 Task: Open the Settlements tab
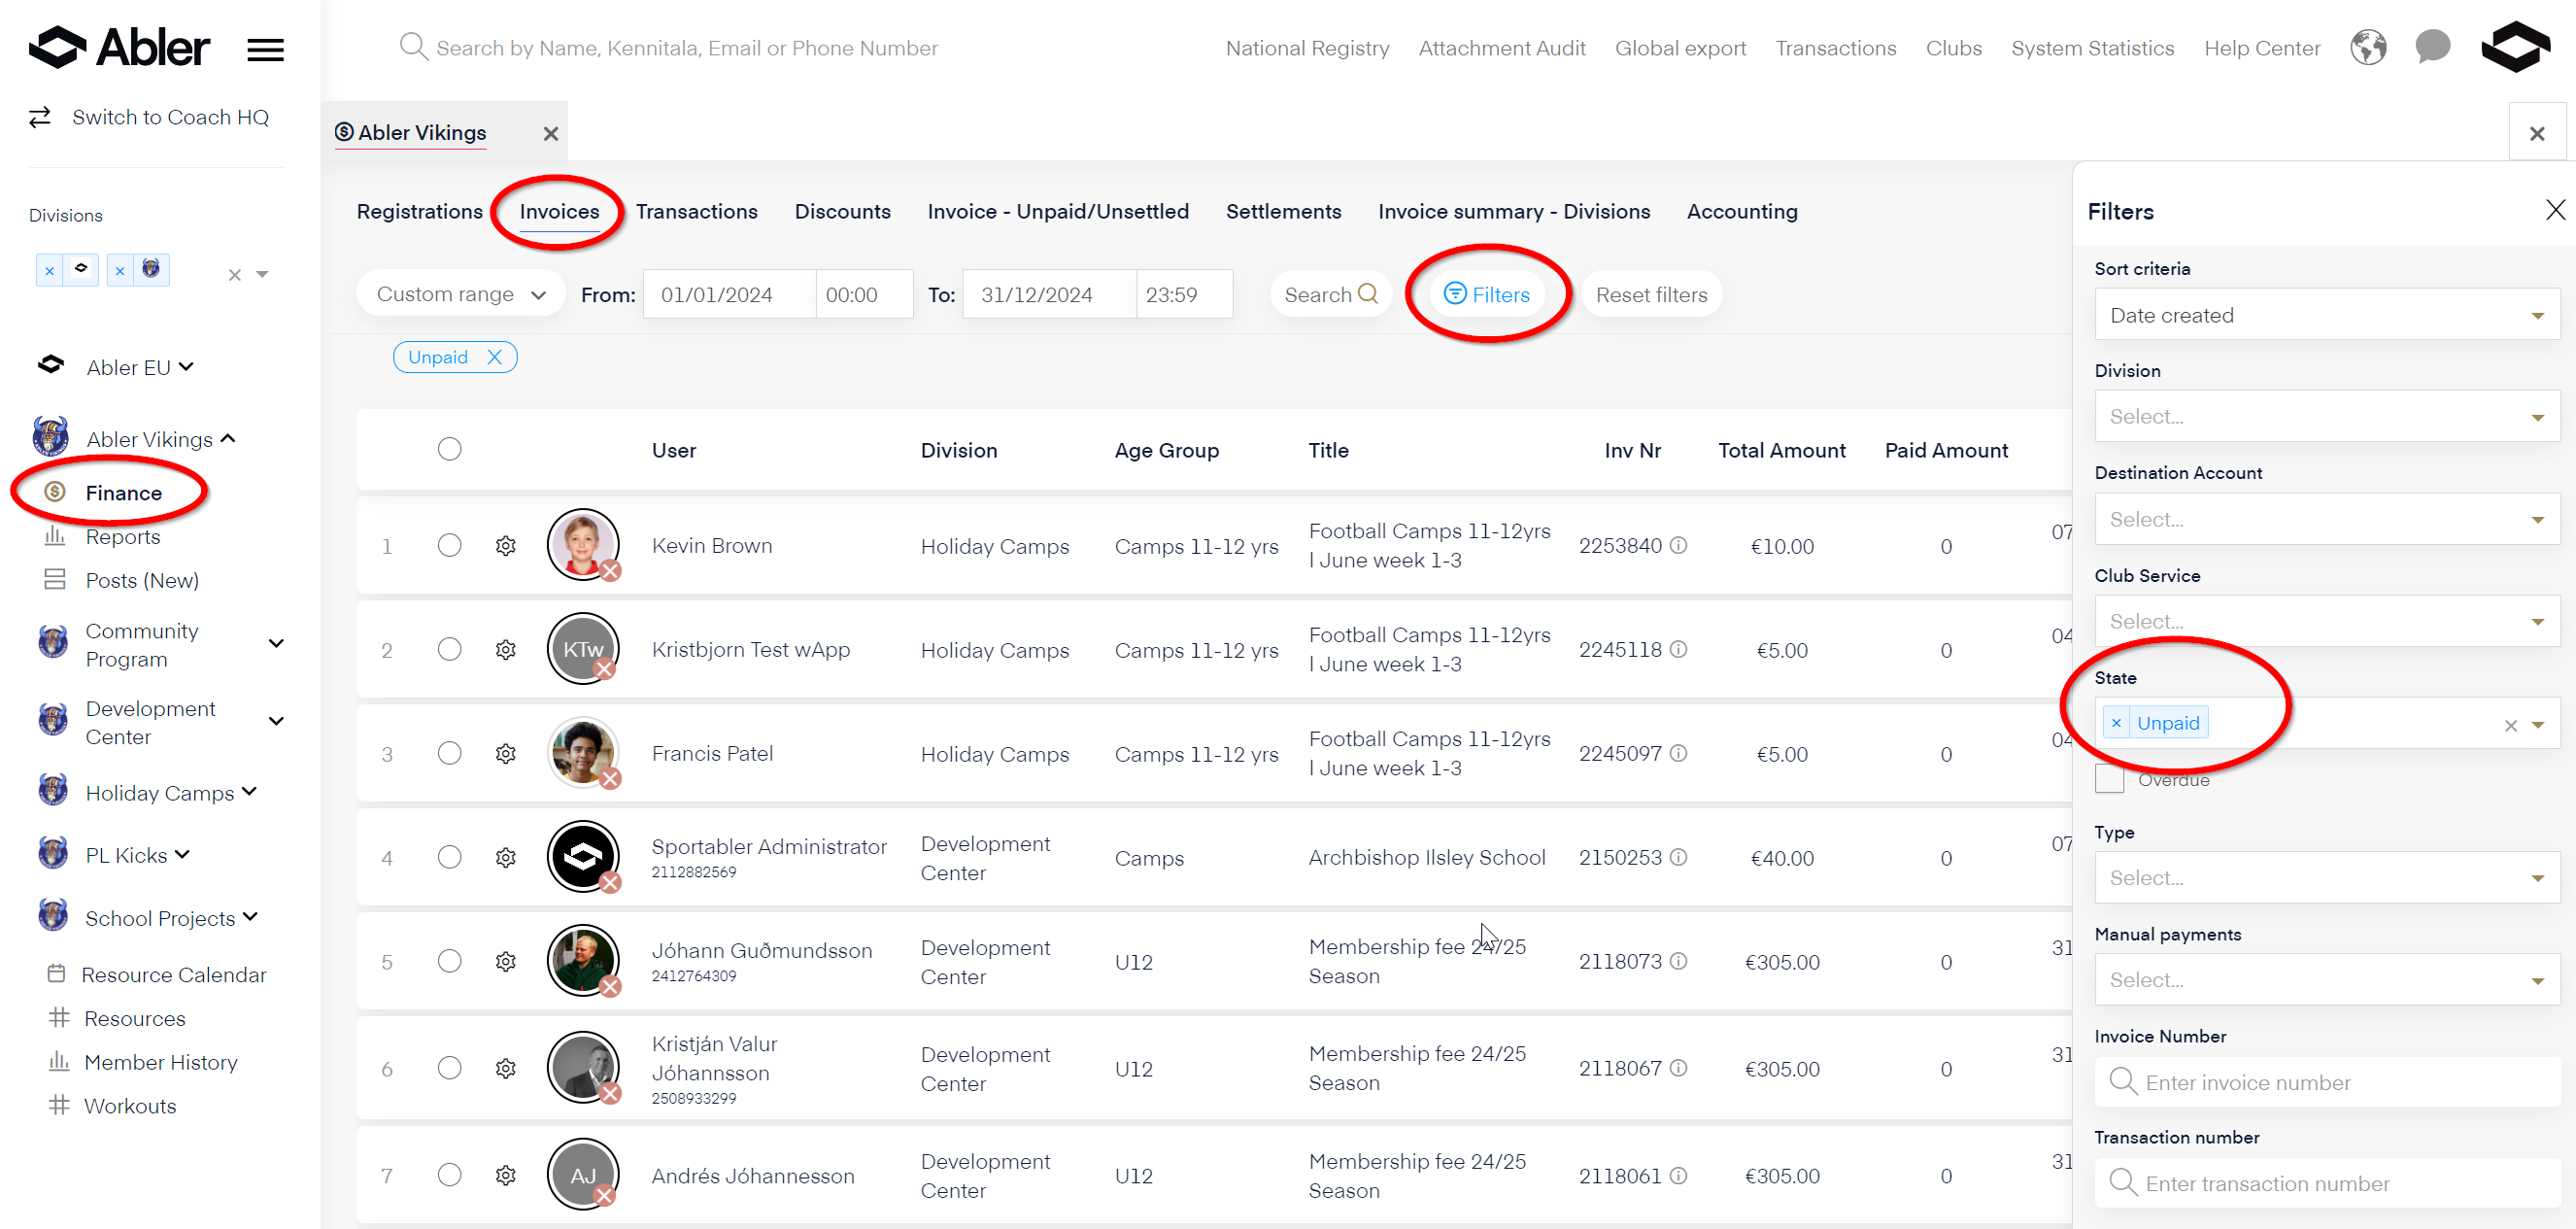click(x=1283, y=211)
